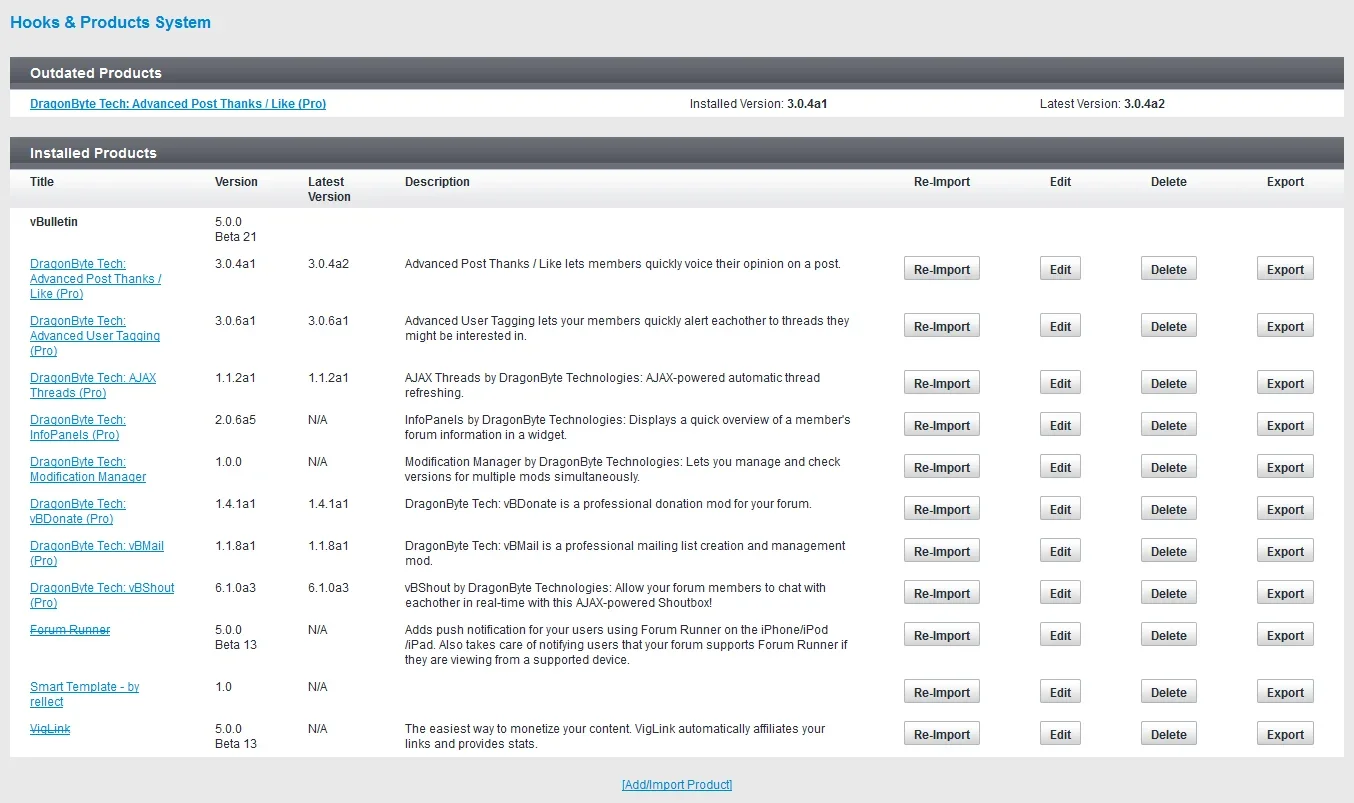Select the InfoPanels version text 2.0.6a5

click(x=235, y=420)
